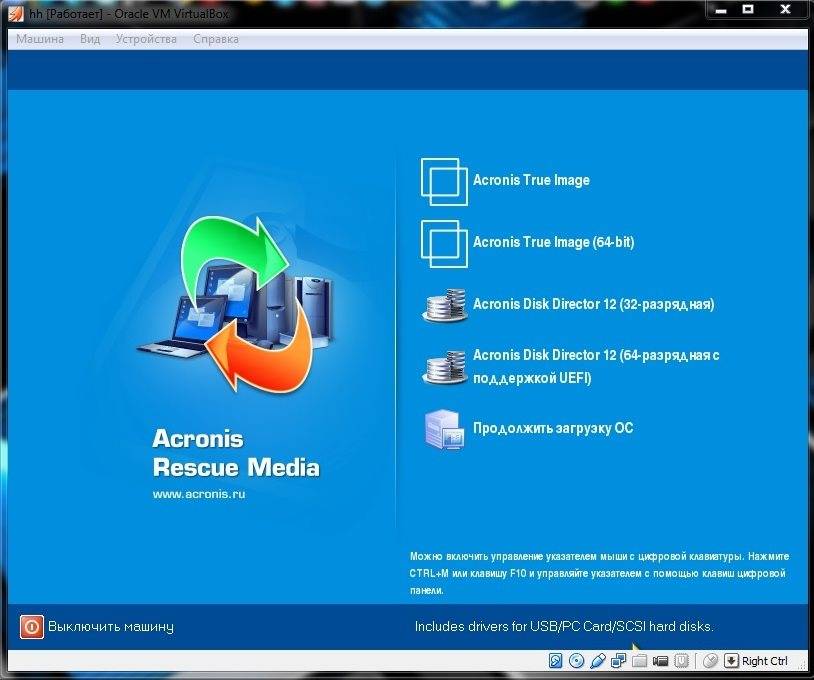Viewport: 814px width, 680px height.
Task: Click the VirtualBox window title icon
Action: tap(16, 13)
